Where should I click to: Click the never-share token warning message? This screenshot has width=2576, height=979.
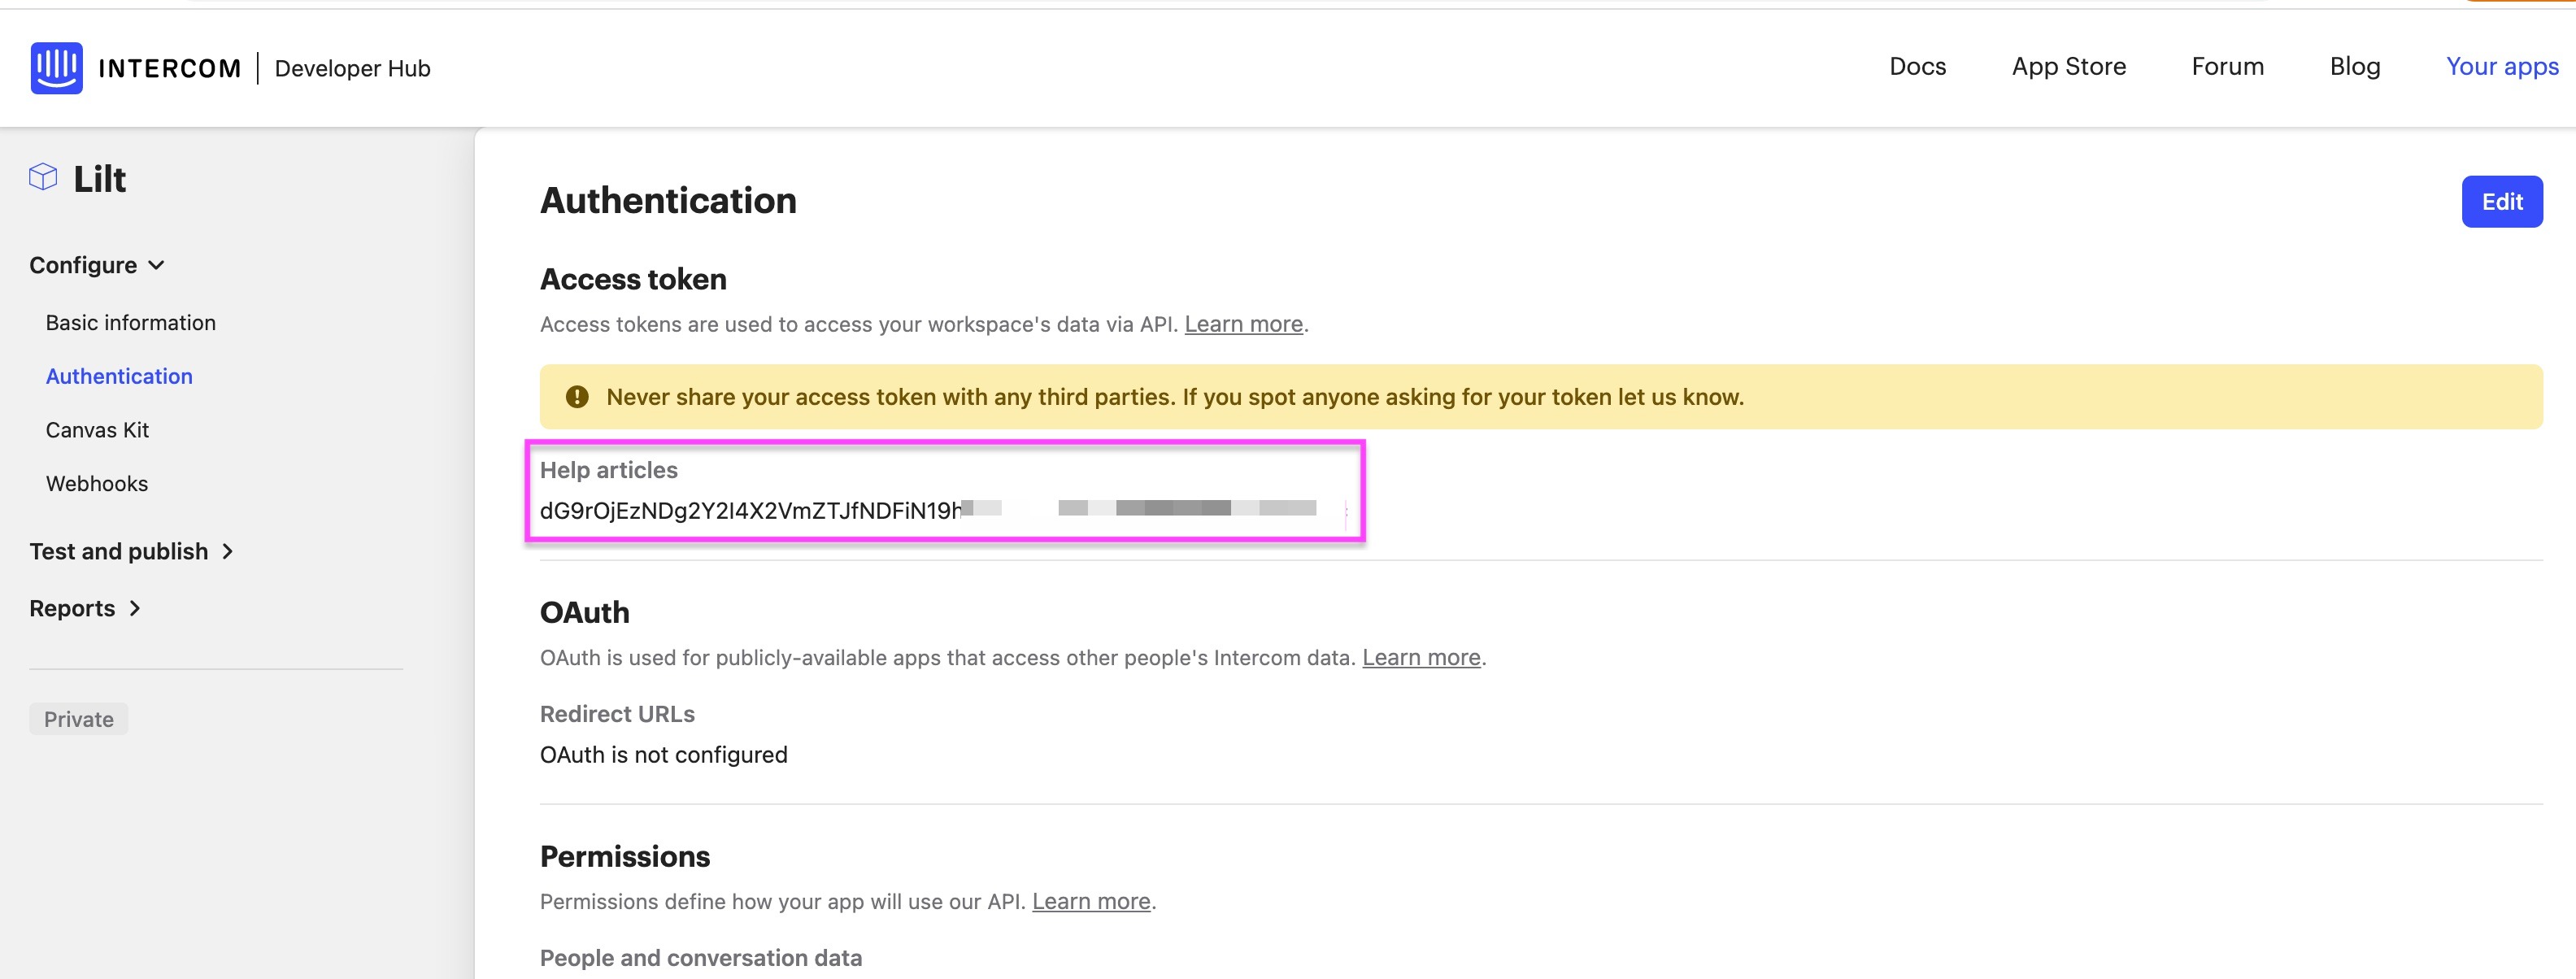point(1174,397)
